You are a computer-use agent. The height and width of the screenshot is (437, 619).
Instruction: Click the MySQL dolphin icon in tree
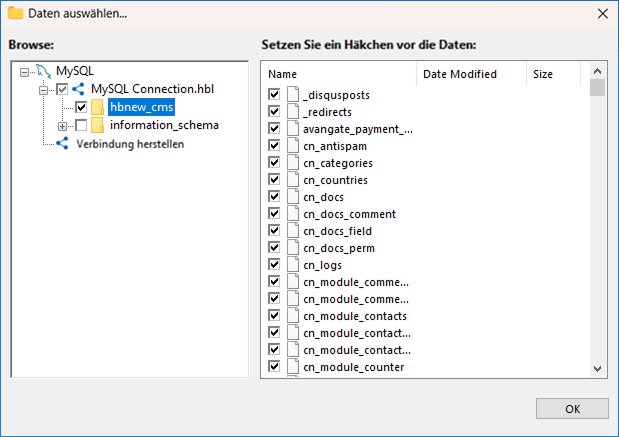[43, 71]
